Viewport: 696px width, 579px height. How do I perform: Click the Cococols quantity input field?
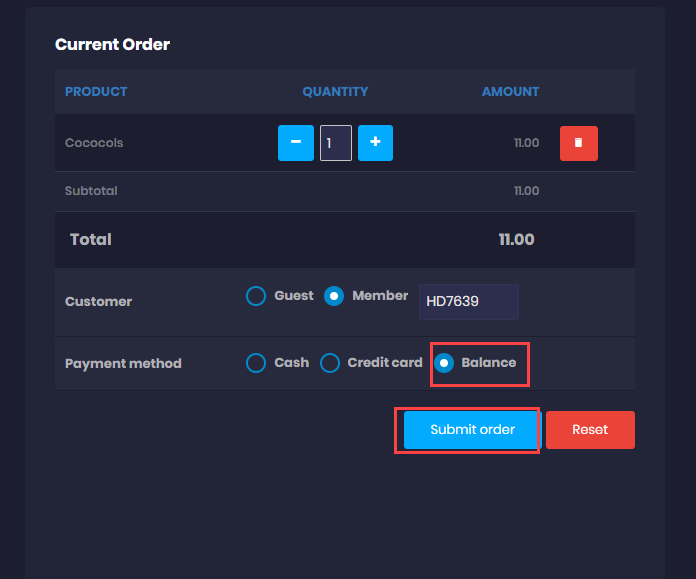pyautogui.click(x=336, y=143)
